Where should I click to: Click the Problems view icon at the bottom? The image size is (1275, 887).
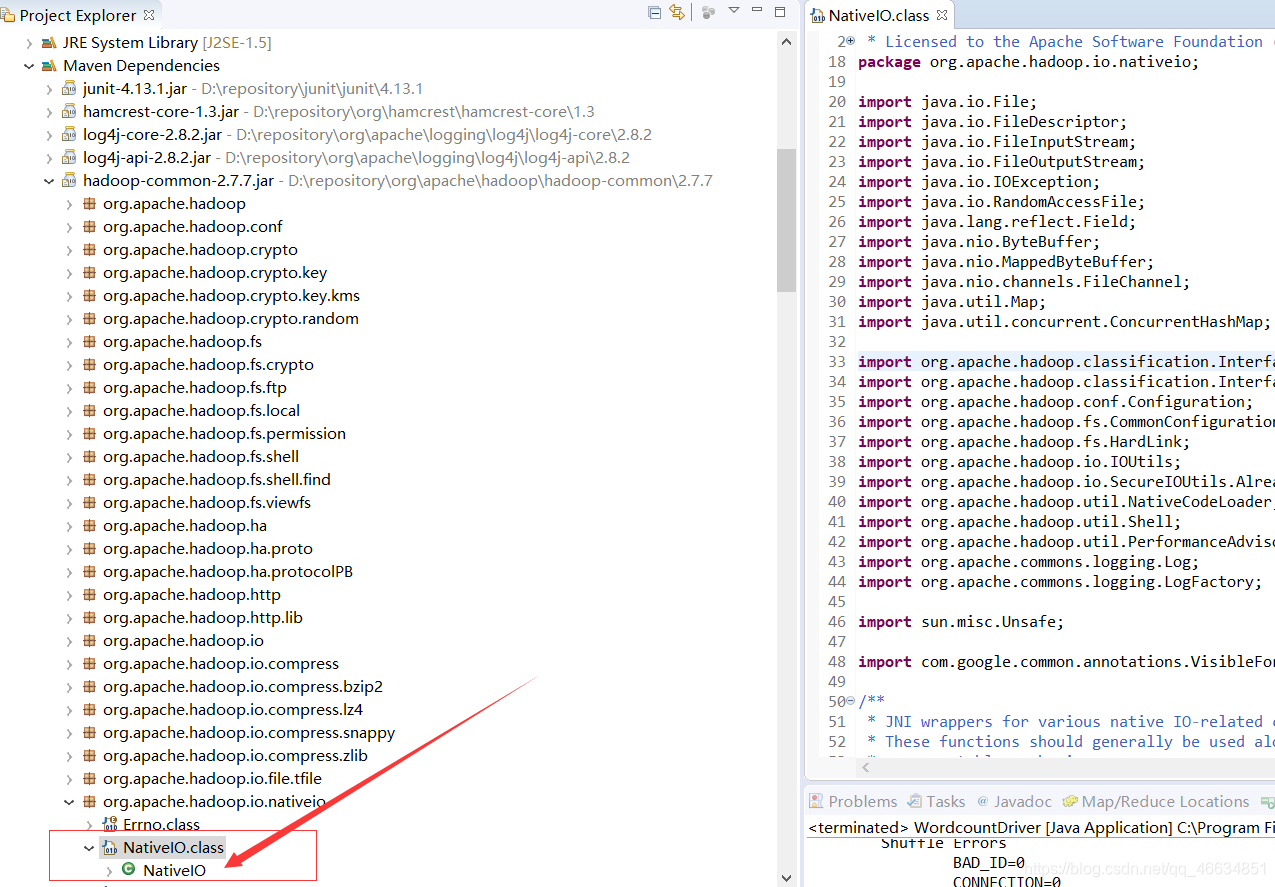tap(817, 800)
